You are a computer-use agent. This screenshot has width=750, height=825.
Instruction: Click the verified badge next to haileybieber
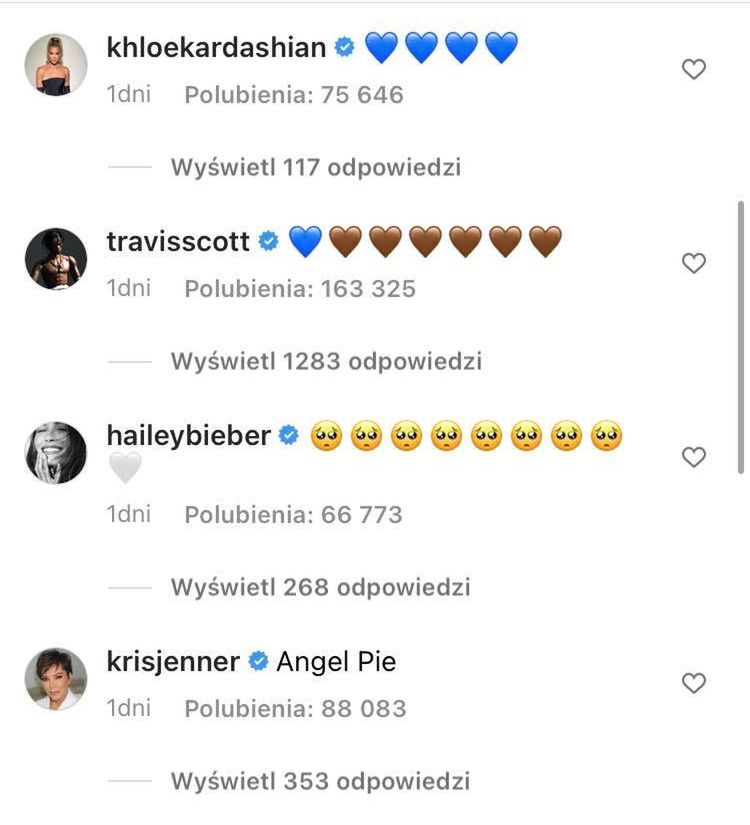(x=289, y=436)
